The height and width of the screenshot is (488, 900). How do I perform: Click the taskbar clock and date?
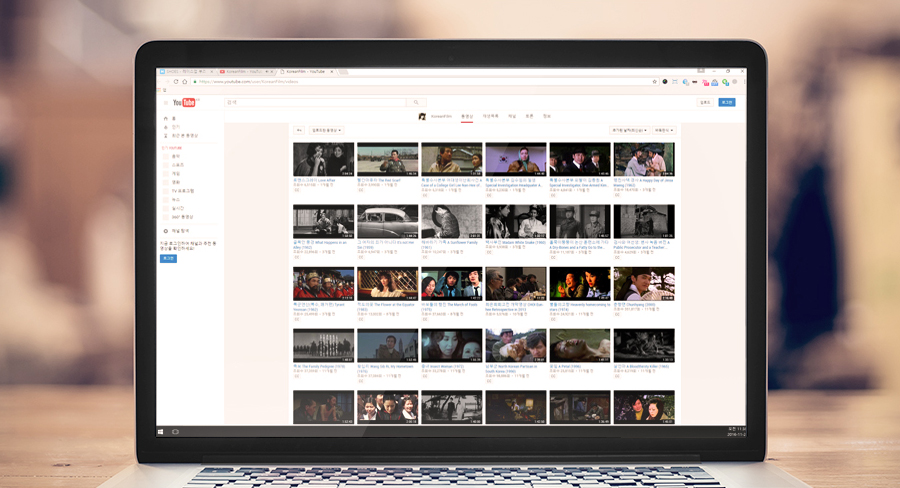click(x=736, y=432)
